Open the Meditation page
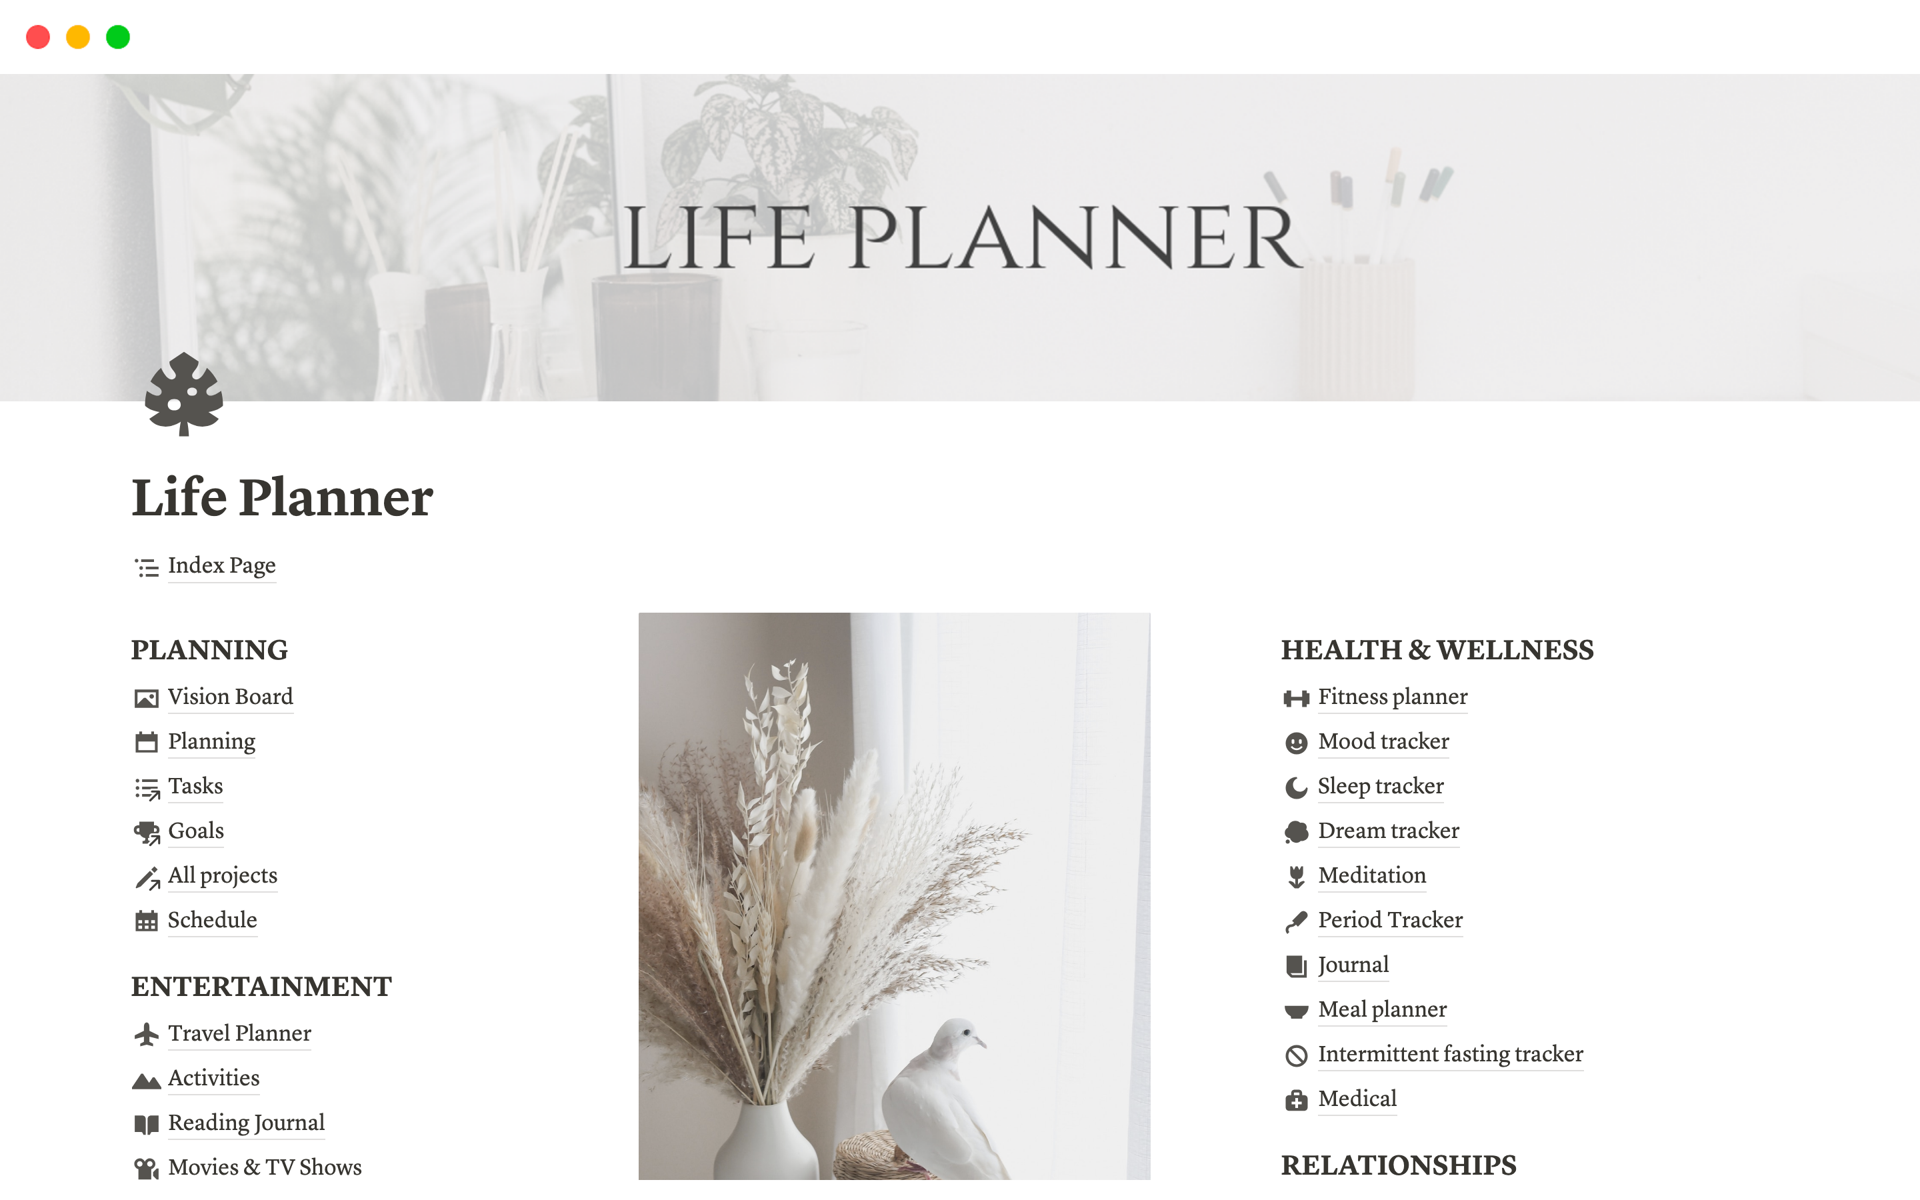Image resolution: width=1920 pixels, height=1200 pixels. click(x=1370, y=875)
